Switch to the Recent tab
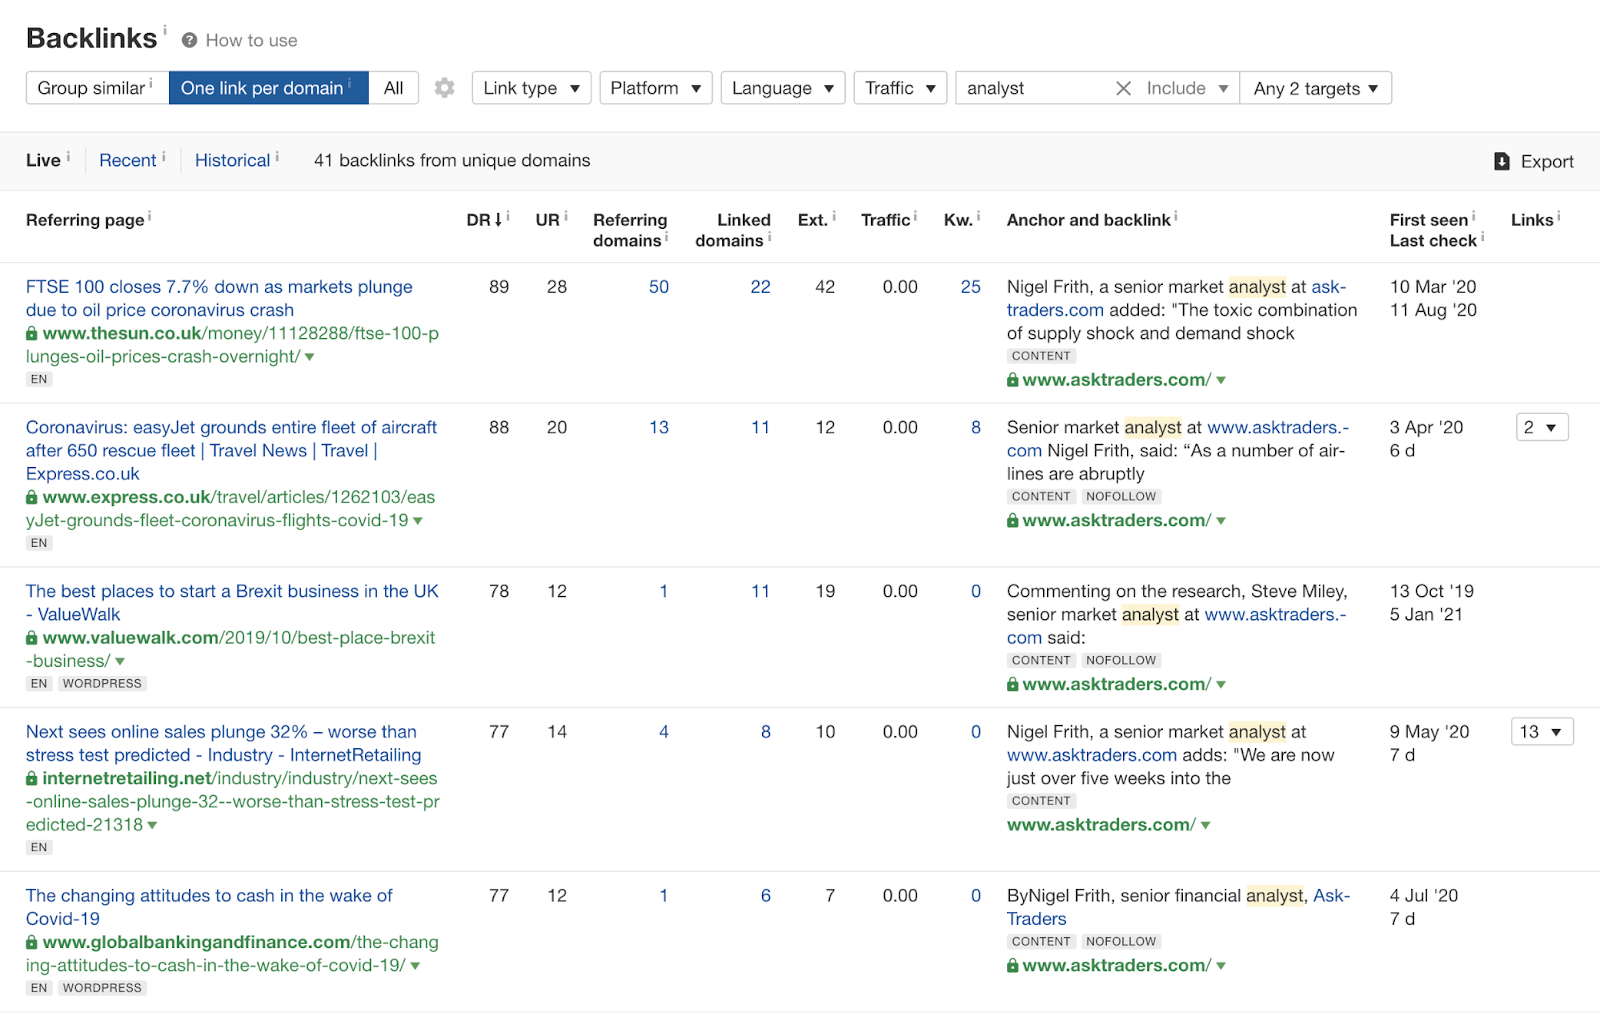1600x1013 pixels. (x=127, y=160)
